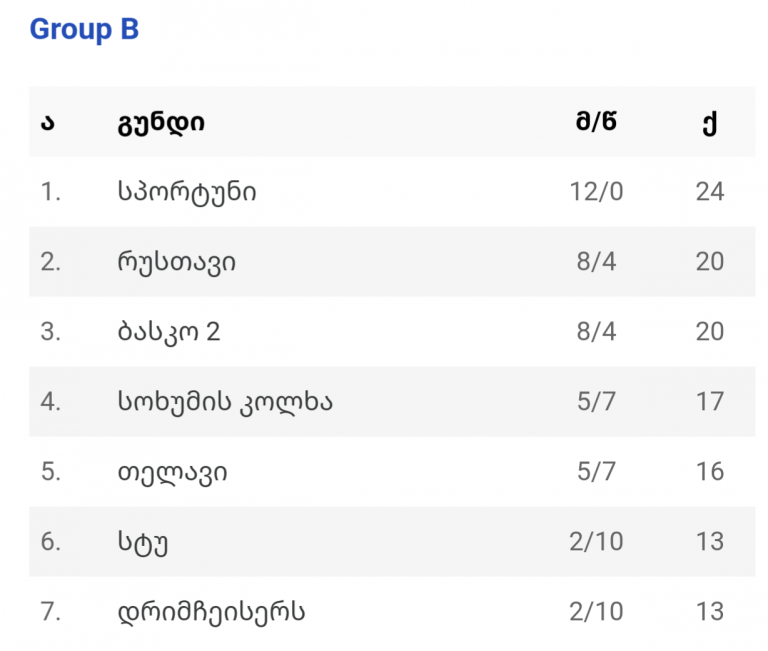Click rank number 7 in table
Viewport: 768px width, 651px height.
pos(50,612)
